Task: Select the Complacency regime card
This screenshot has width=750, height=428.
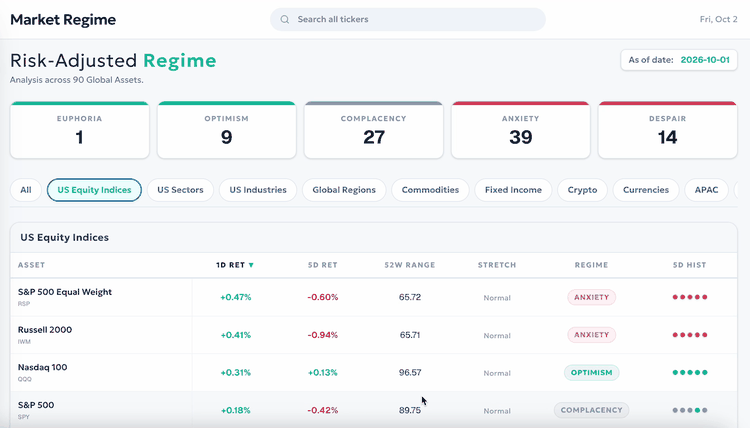Action: (374, 130)
